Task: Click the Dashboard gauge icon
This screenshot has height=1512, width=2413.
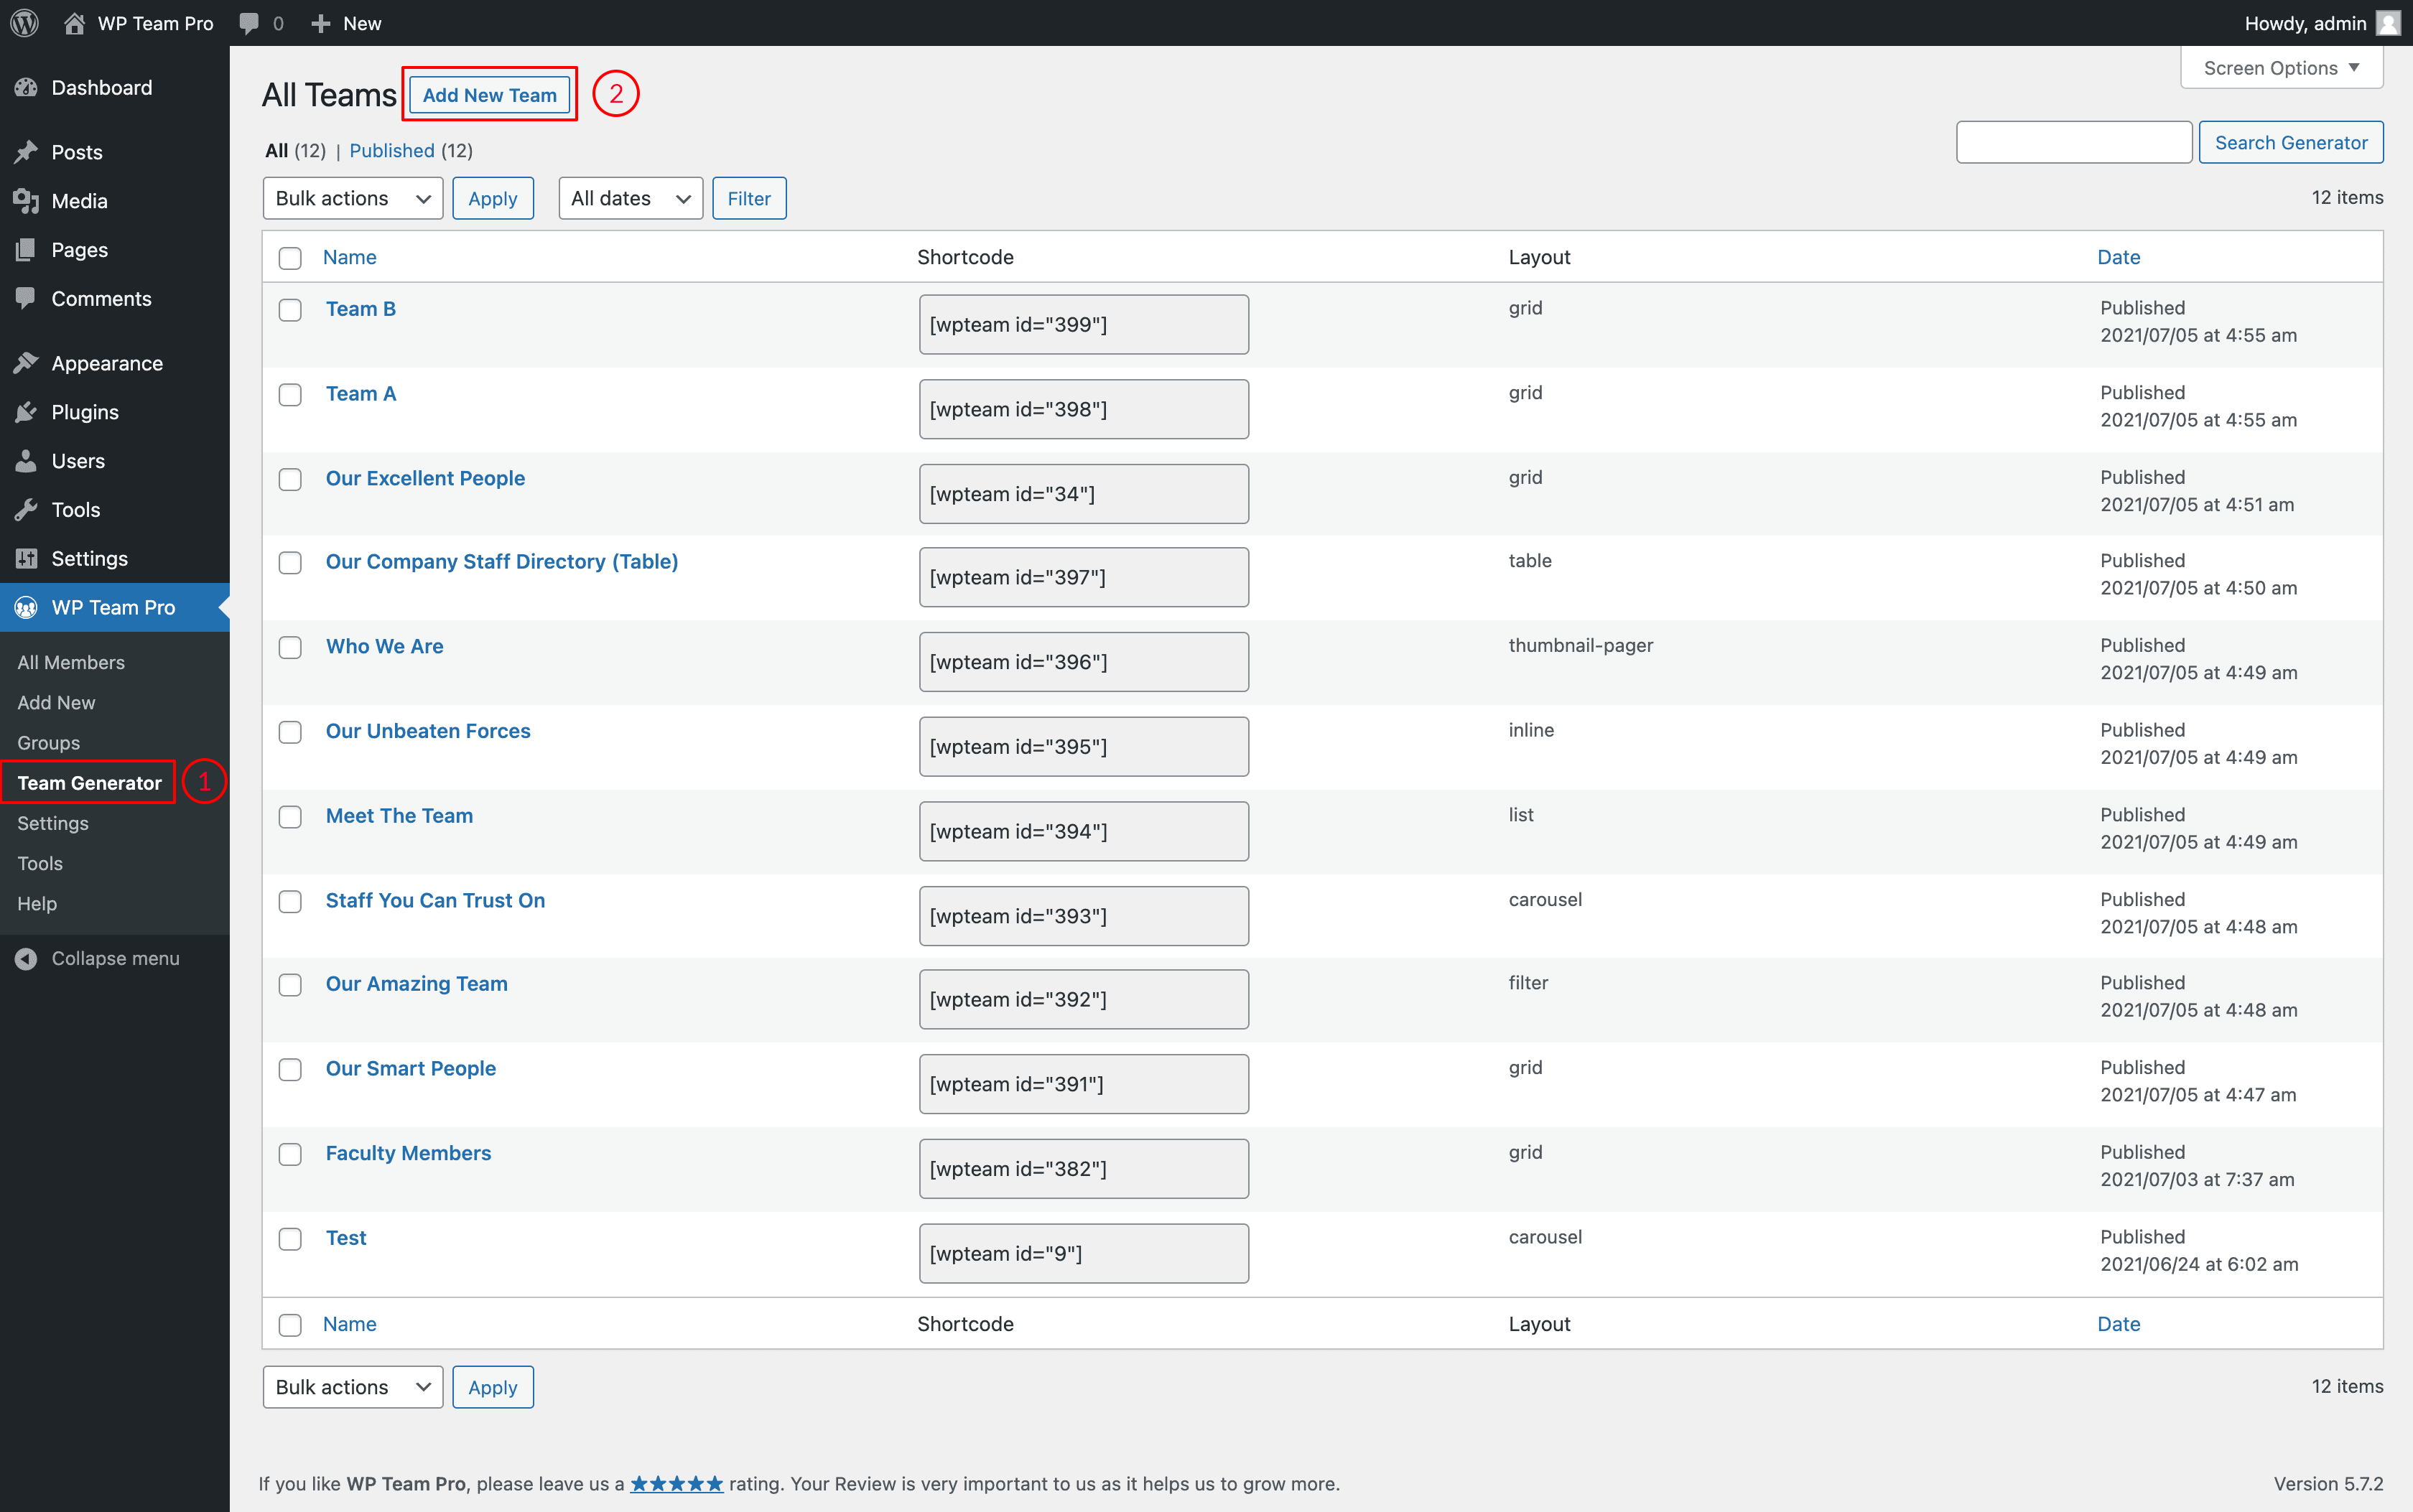Action: (26, 88)
